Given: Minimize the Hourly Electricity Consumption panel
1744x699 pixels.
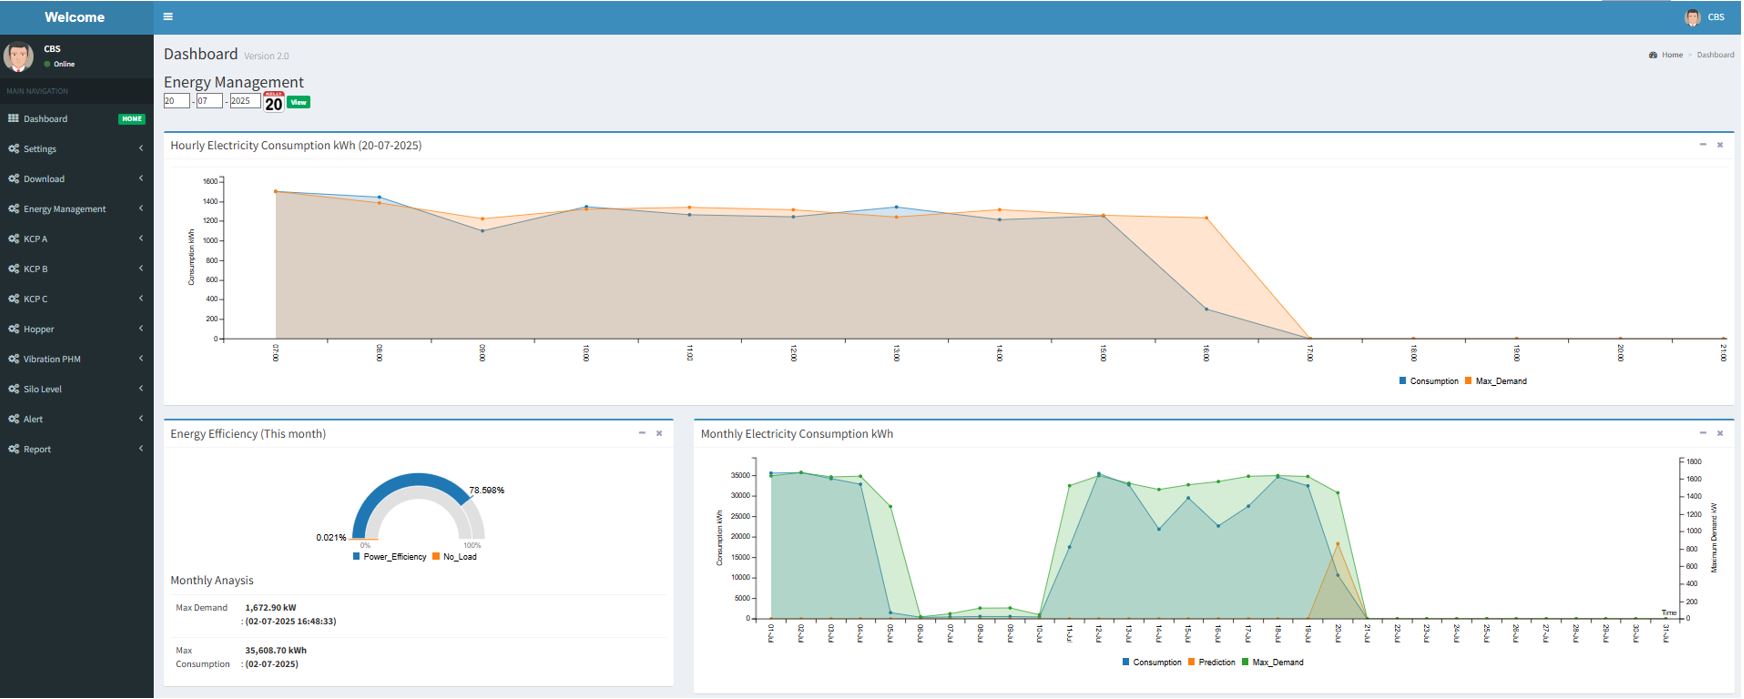Looking at the screenshot, I should point(1703,145).
